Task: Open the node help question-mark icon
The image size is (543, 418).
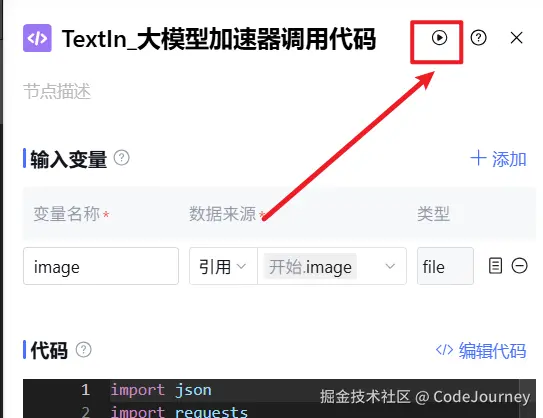Action: (x=478, y=37)
